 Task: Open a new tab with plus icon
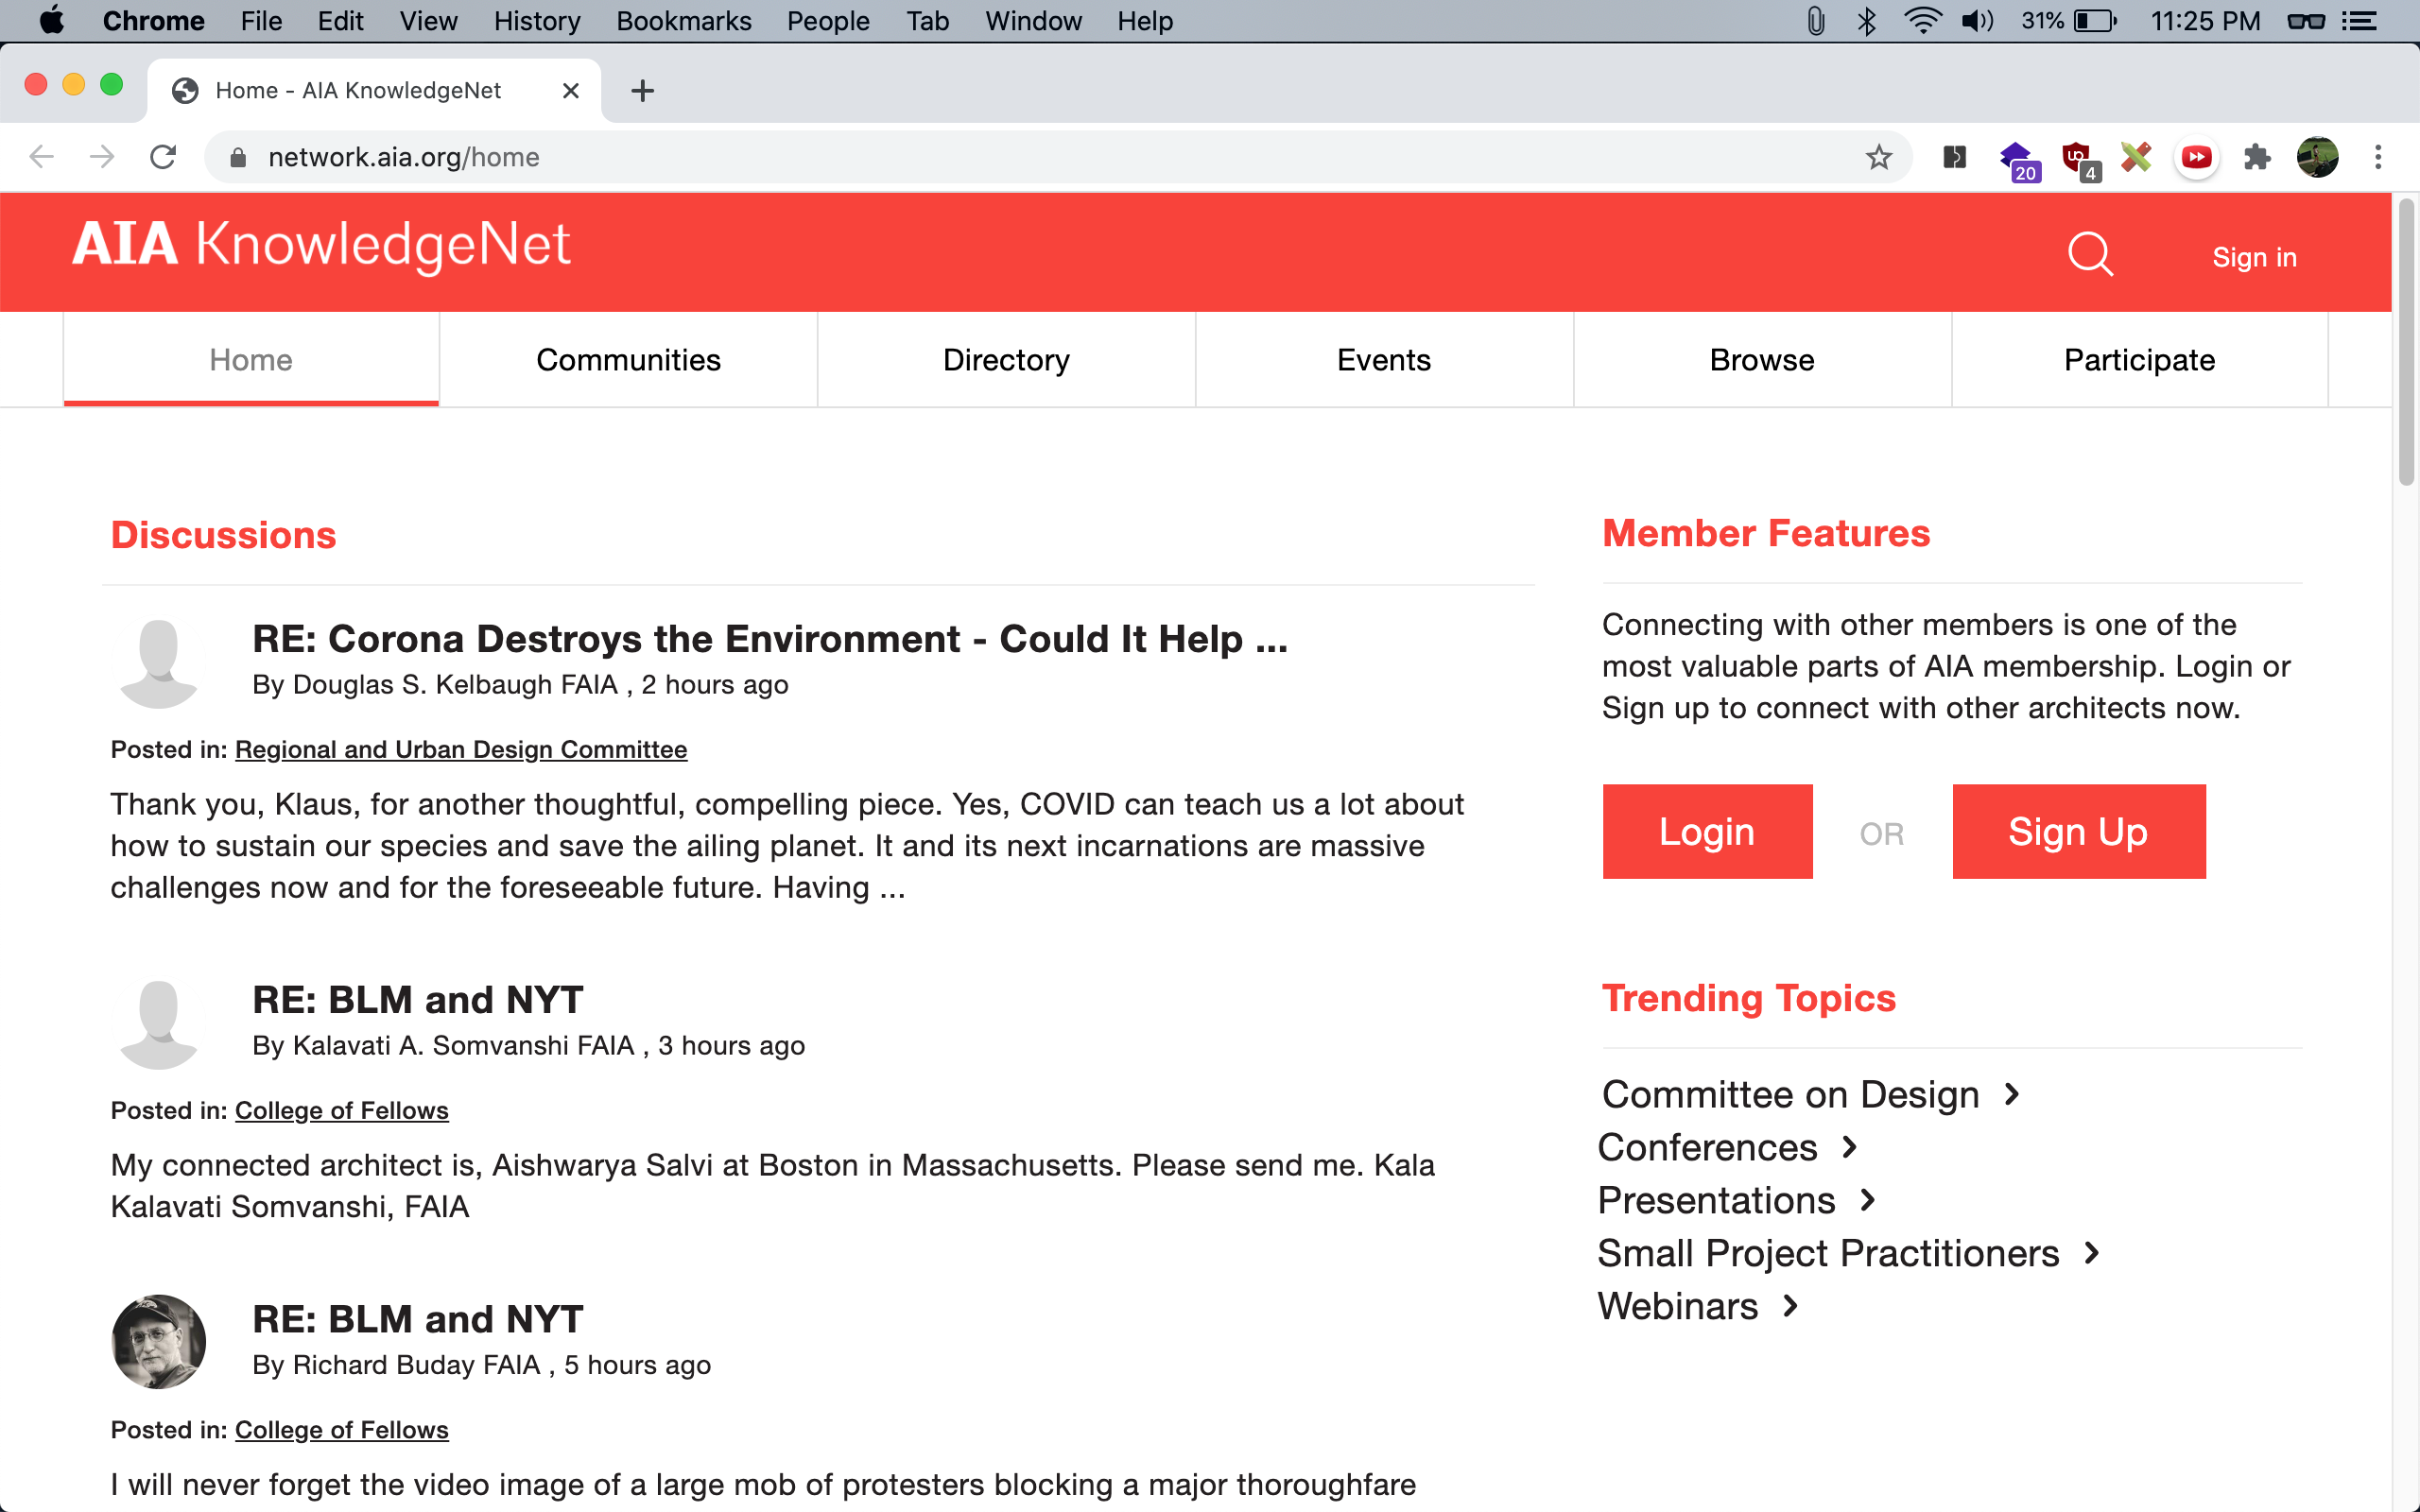coord(642,91)
